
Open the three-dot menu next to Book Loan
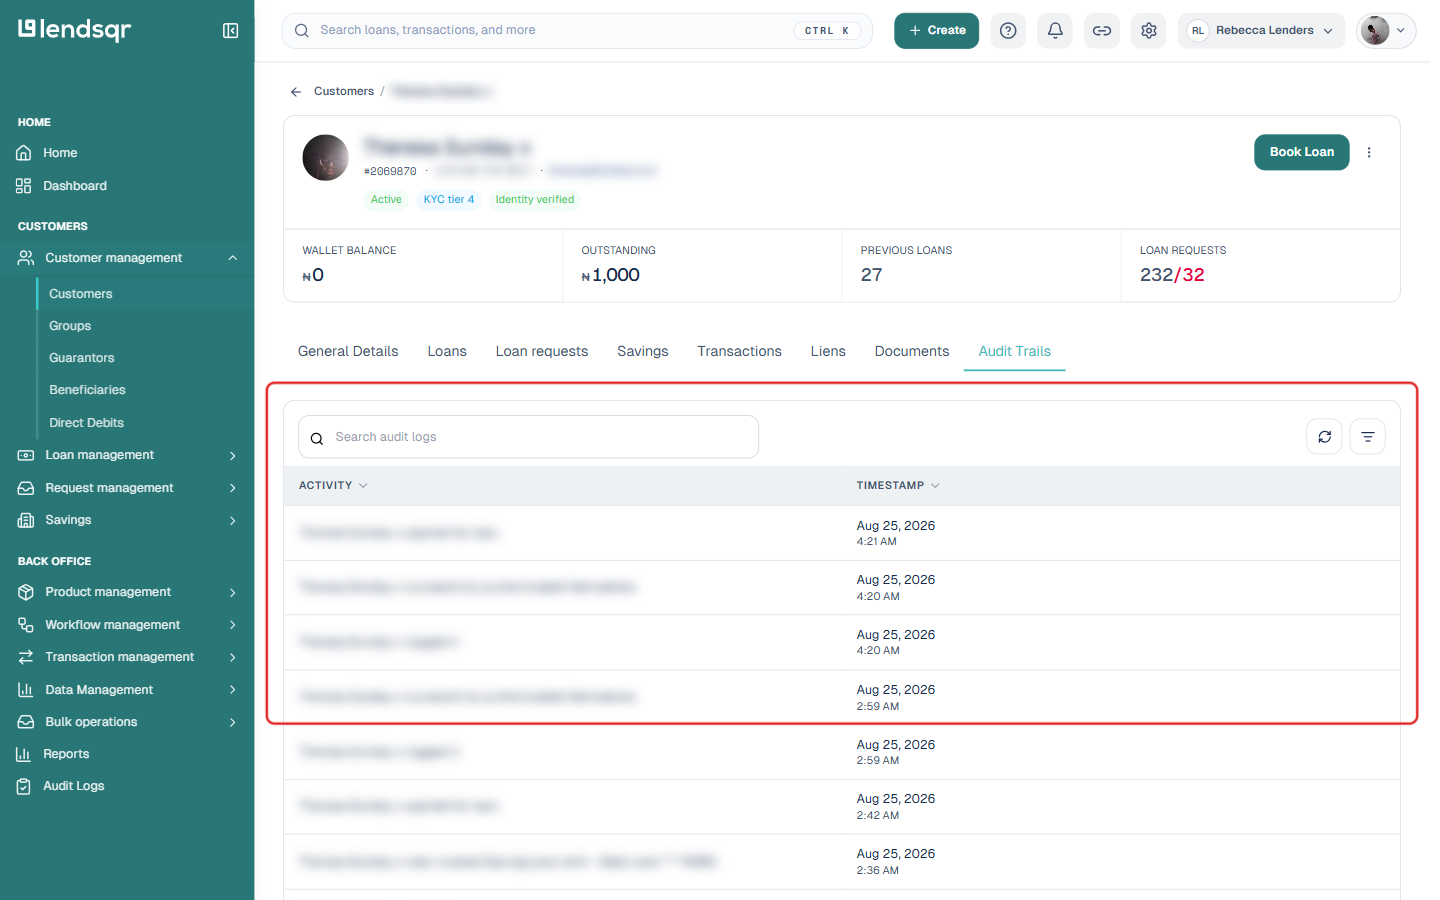1369,152
